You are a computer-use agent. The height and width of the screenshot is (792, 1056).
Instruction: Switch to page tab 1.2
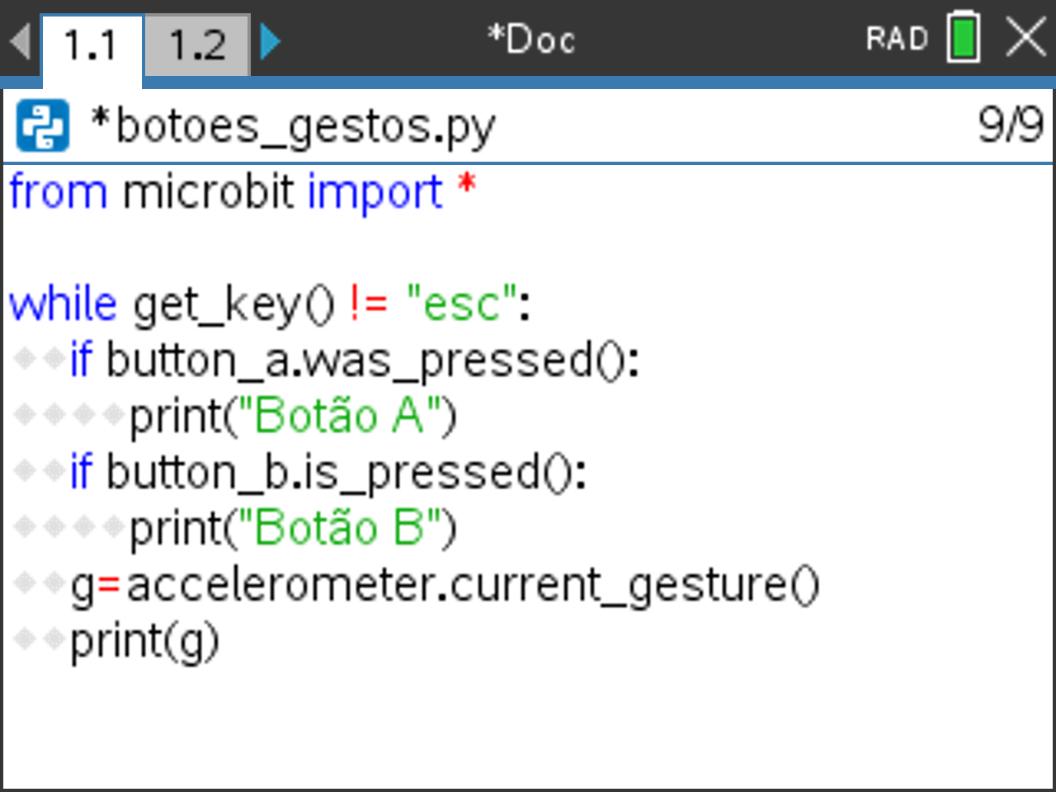(x=197, y=44)
